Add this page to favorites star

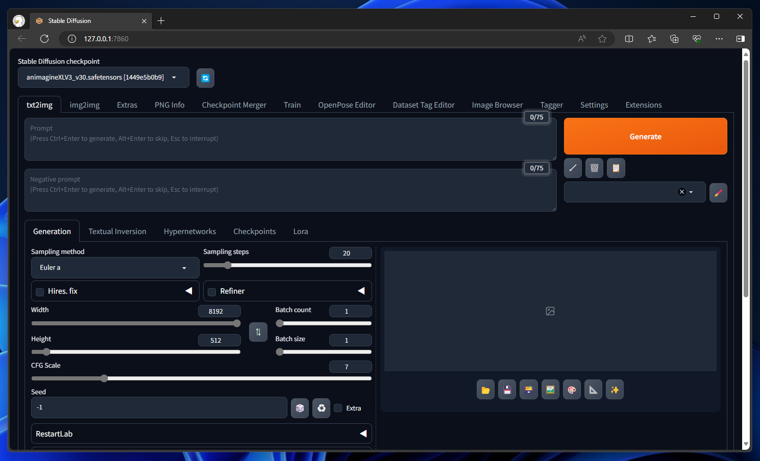click(602, 39)
